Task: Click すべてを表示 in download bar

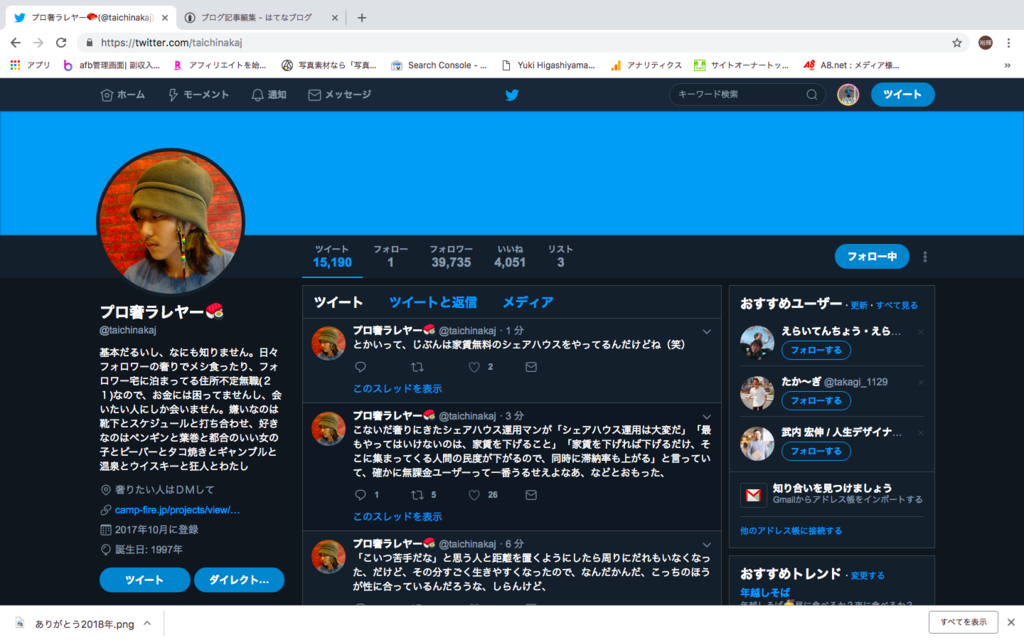Action: [963, 622]
